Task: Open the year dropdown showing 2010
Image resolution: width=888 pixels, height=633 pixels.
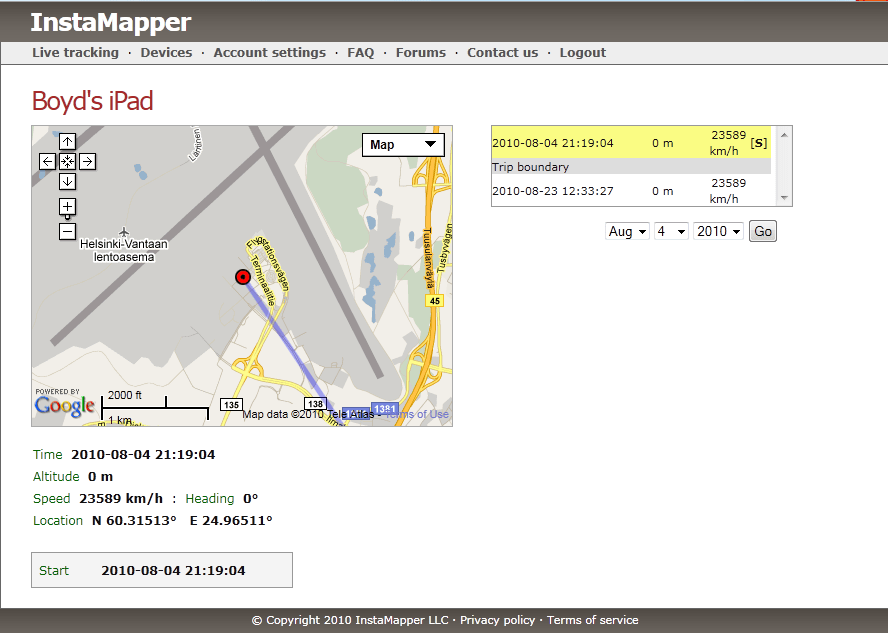Action: click(718, 231)
